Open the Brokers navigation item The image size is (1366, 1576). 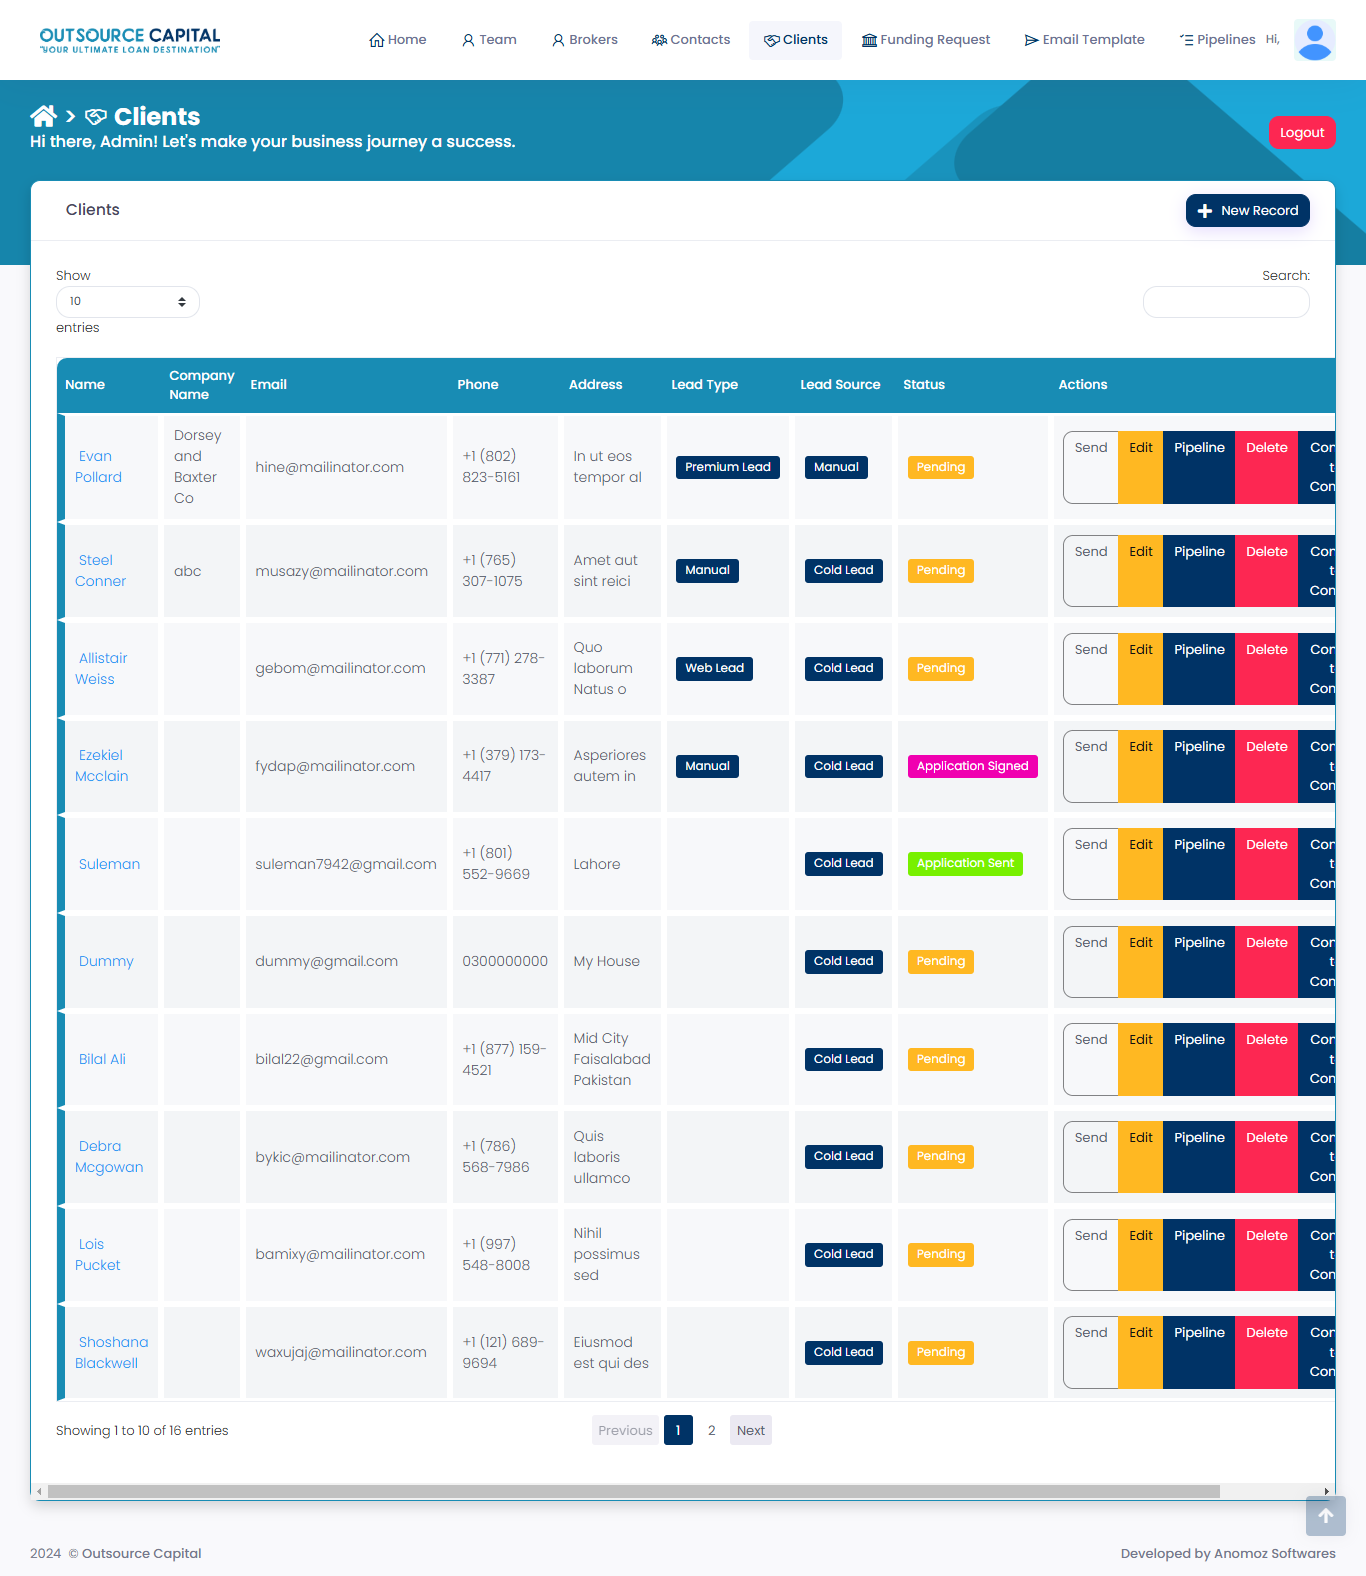pos(585,40)
